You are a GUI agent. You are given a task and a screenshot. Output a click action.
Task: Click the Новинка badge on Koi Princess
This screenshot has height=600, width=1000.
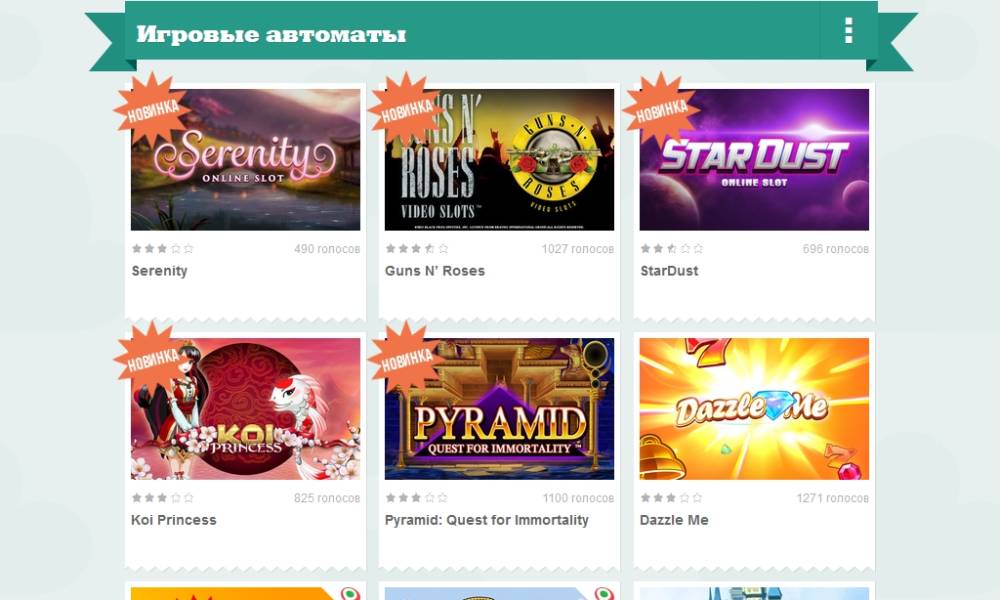click(152, 359)
